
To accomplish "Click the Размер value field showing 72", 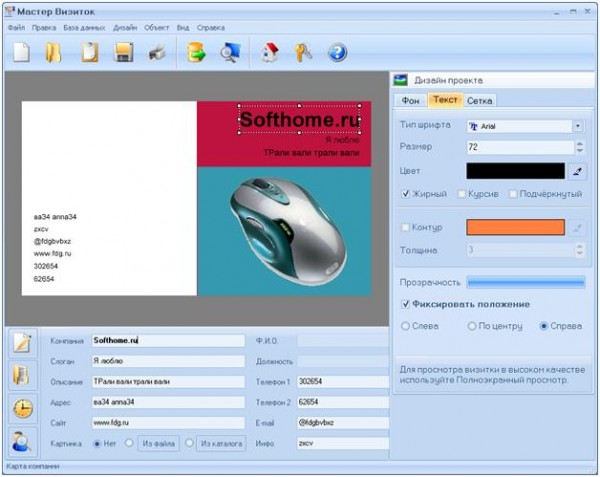I will [520, 147].
